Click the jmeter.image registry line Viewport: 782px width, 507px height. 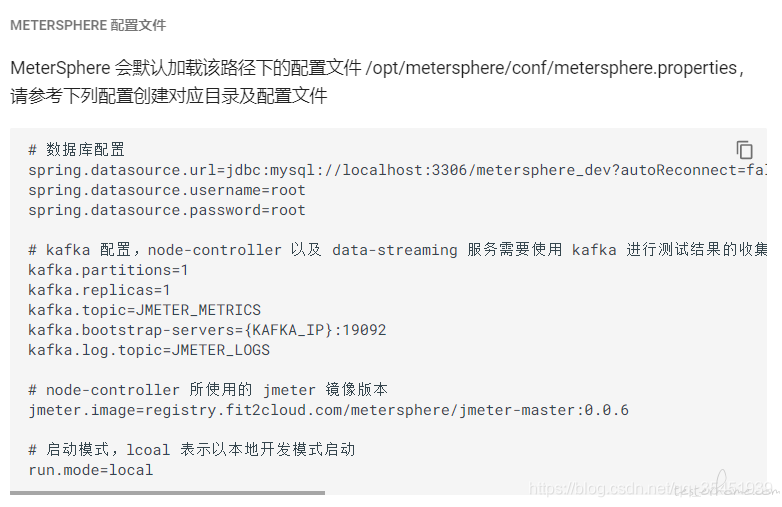pyautogui.click(x=328, y=410)
